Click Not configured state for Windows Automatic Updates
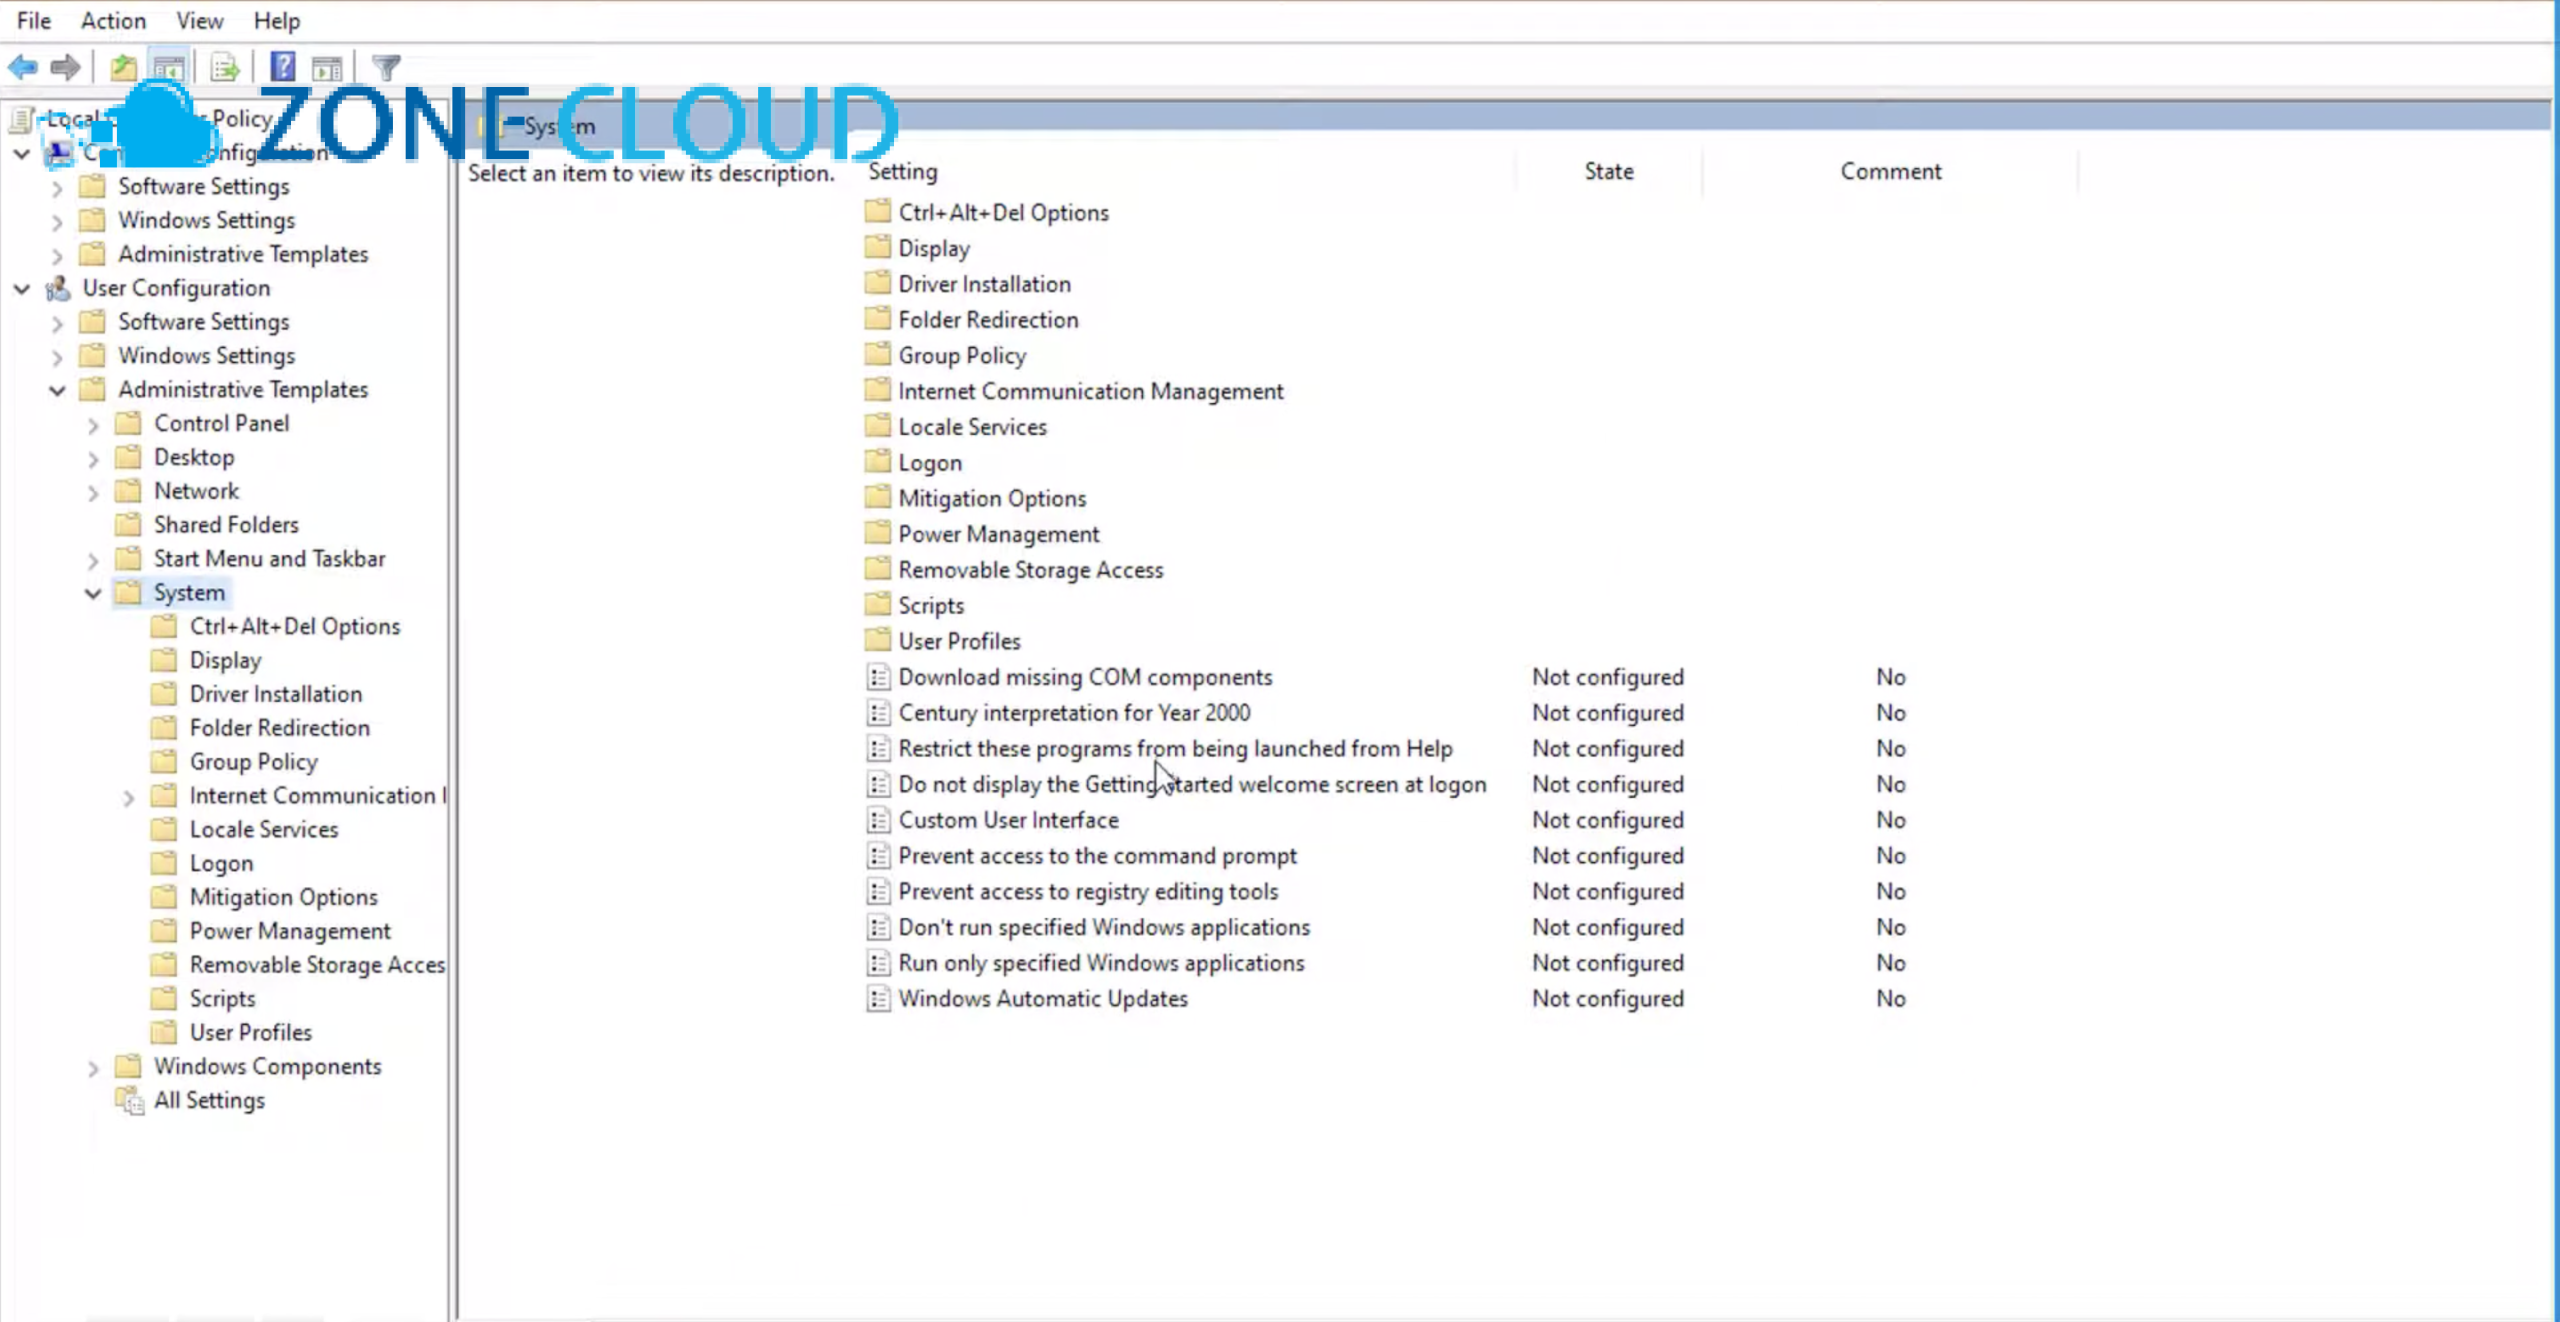 1607,999
